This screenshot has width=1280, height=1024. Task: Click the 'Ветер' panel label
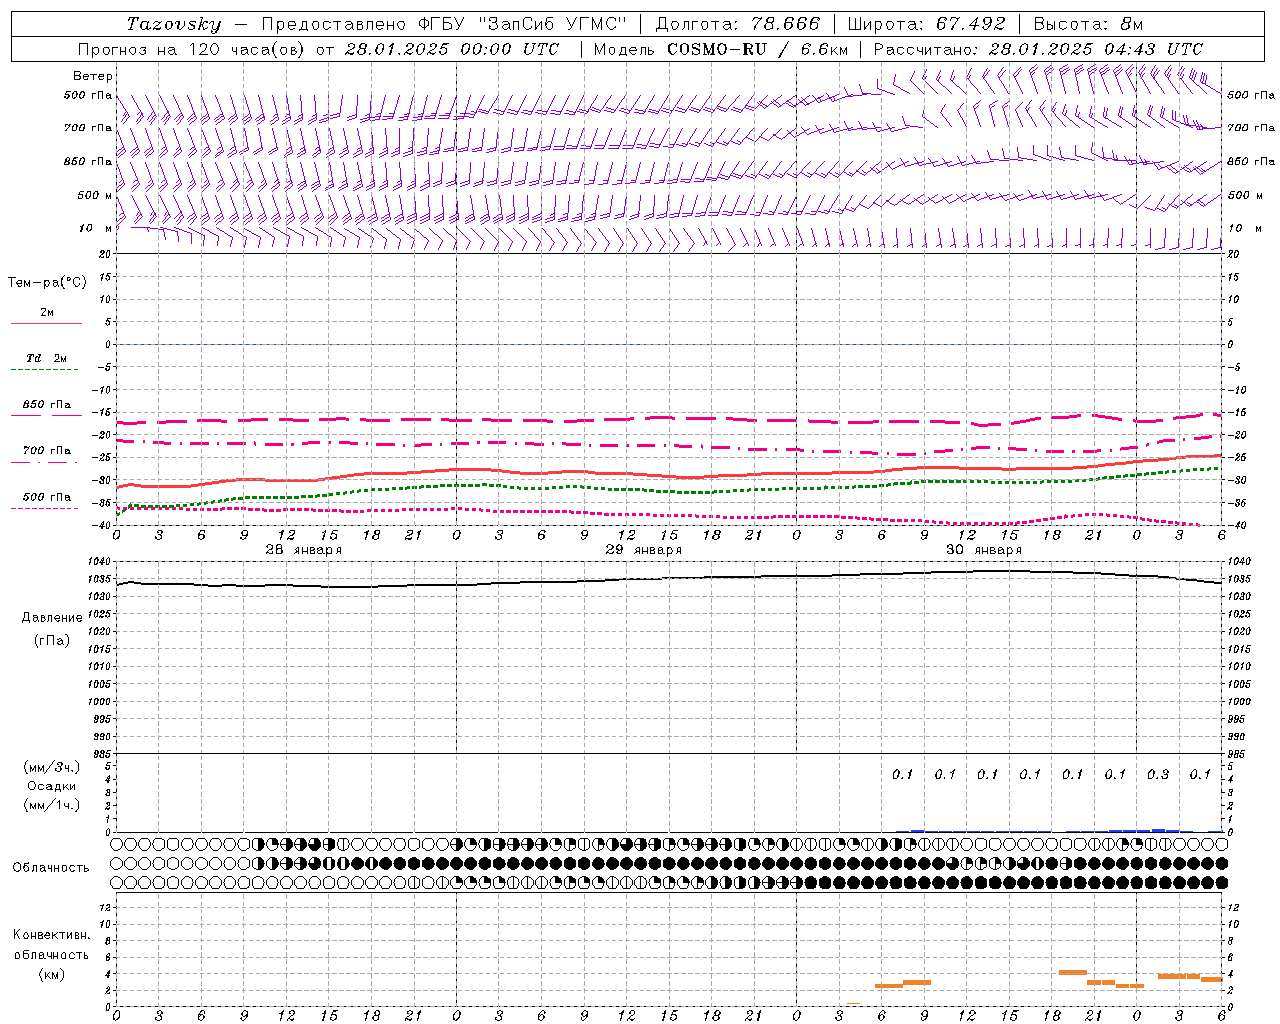93,76
